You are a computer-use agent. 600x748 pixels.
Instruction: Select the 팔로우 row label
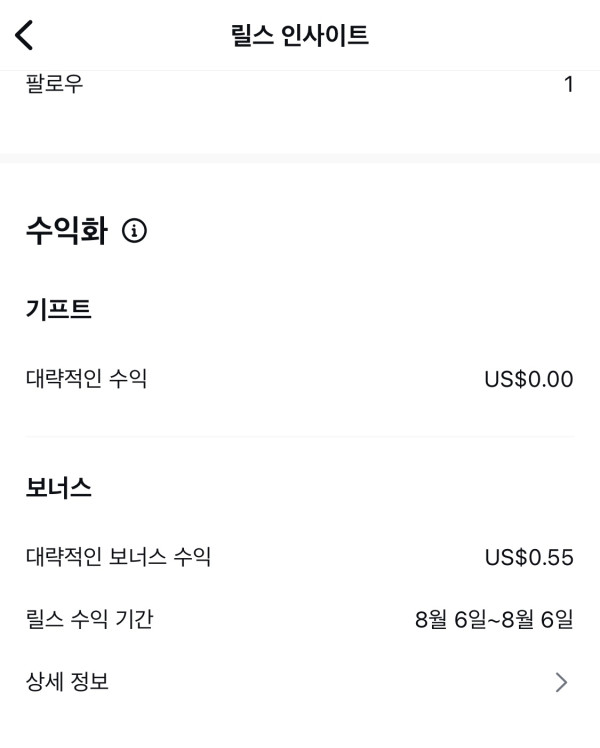(x=55, y=84)
